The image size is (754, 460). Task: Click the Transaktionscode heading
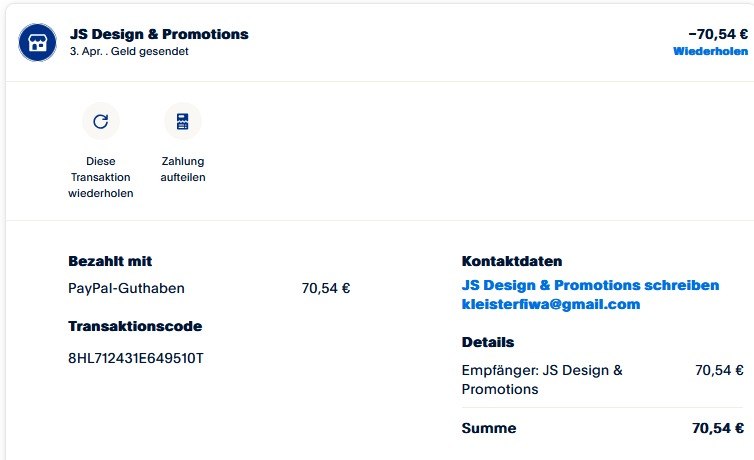pos(135,326)
